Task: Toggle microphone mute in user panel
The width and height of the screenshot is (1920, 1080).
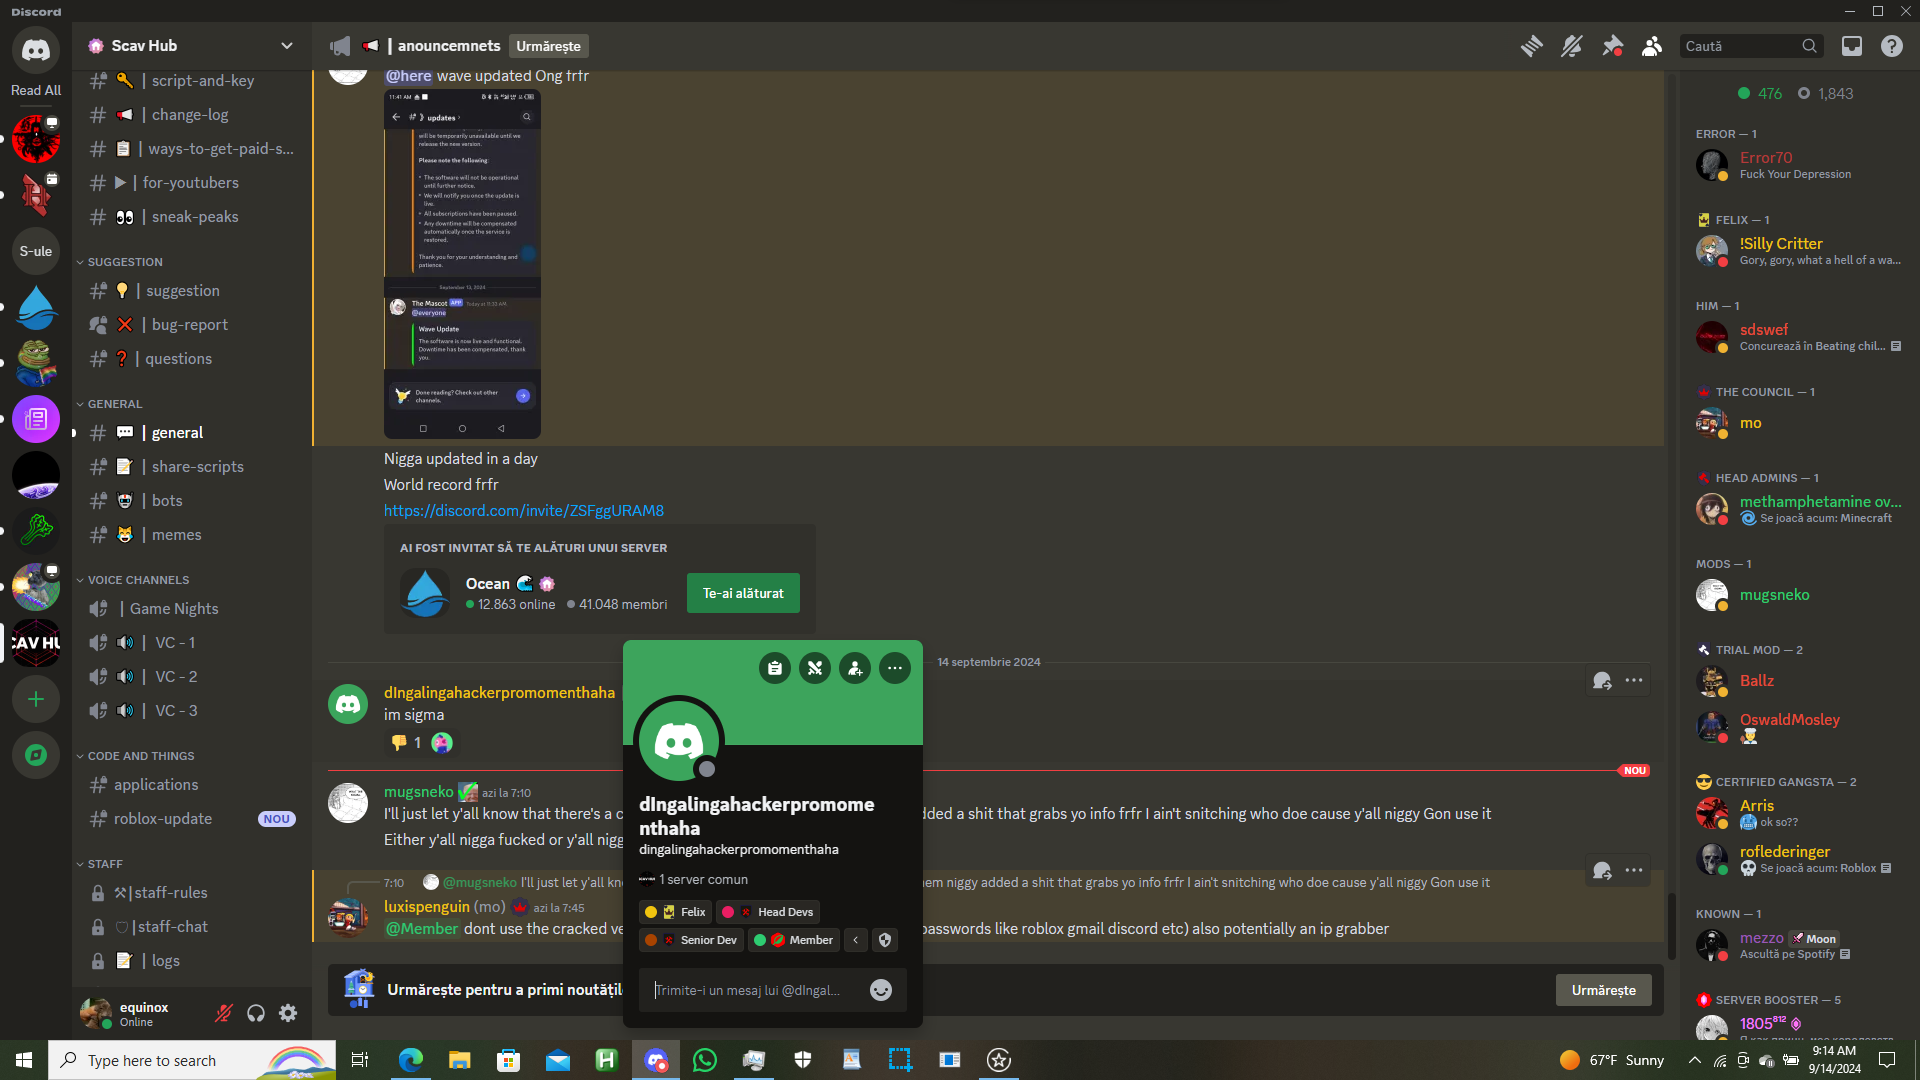Action: 224,1013
